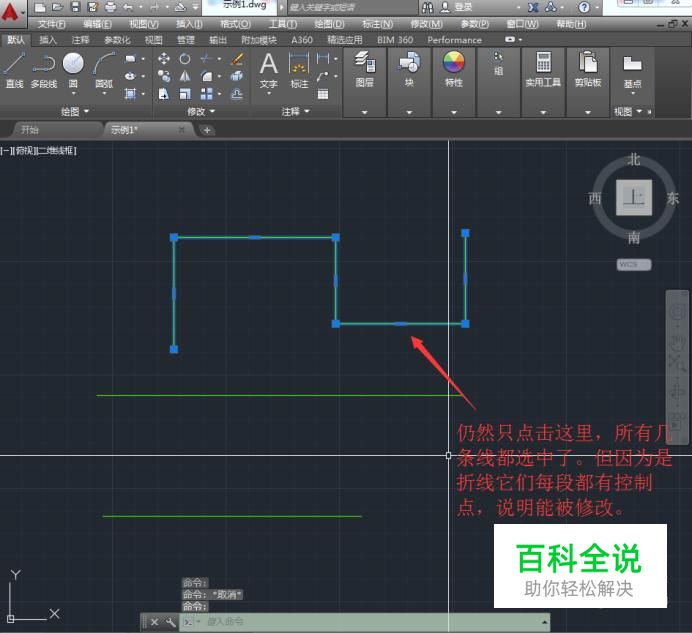Open the 编辑(E) menu
The width and height of the screenshot is (692, 633).
[97, 24]
